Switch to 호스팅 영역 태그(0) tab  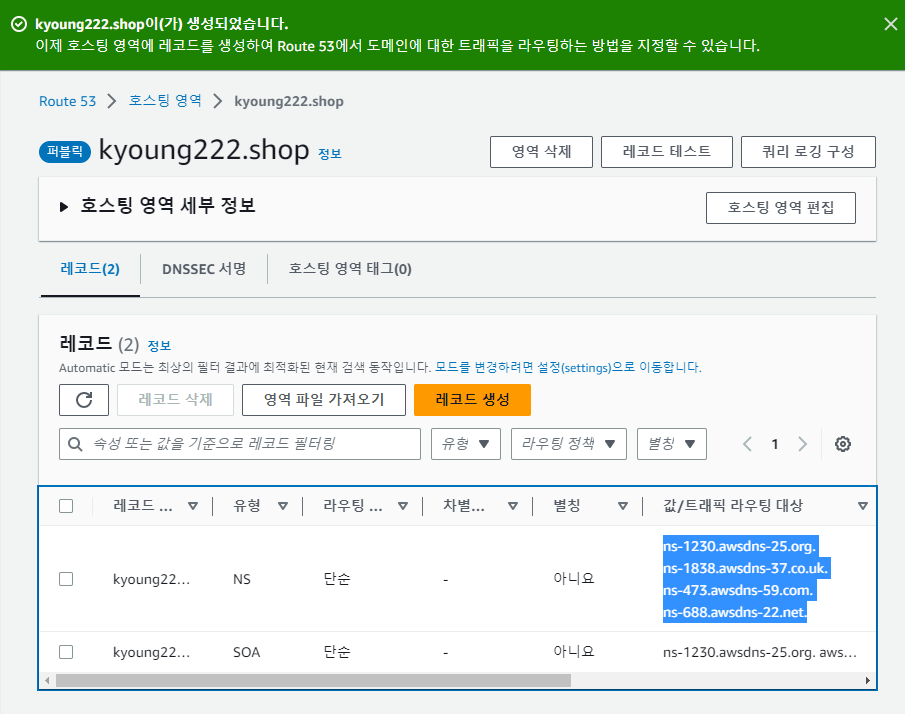coord(350,269)
